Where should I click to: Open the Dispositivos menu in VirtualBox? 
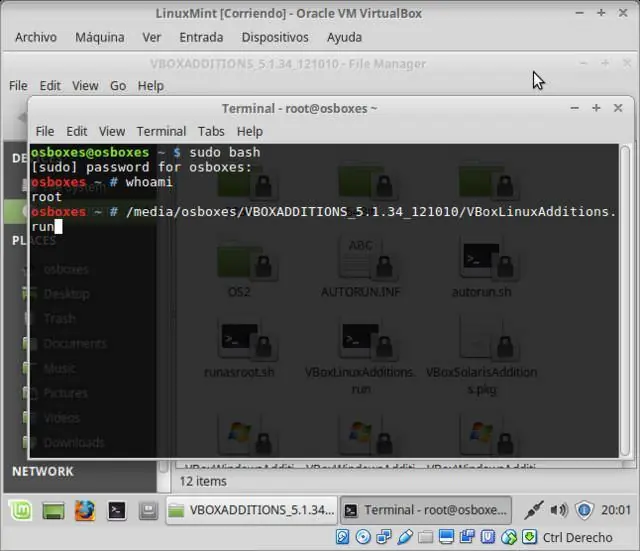[x=275, y=37]
